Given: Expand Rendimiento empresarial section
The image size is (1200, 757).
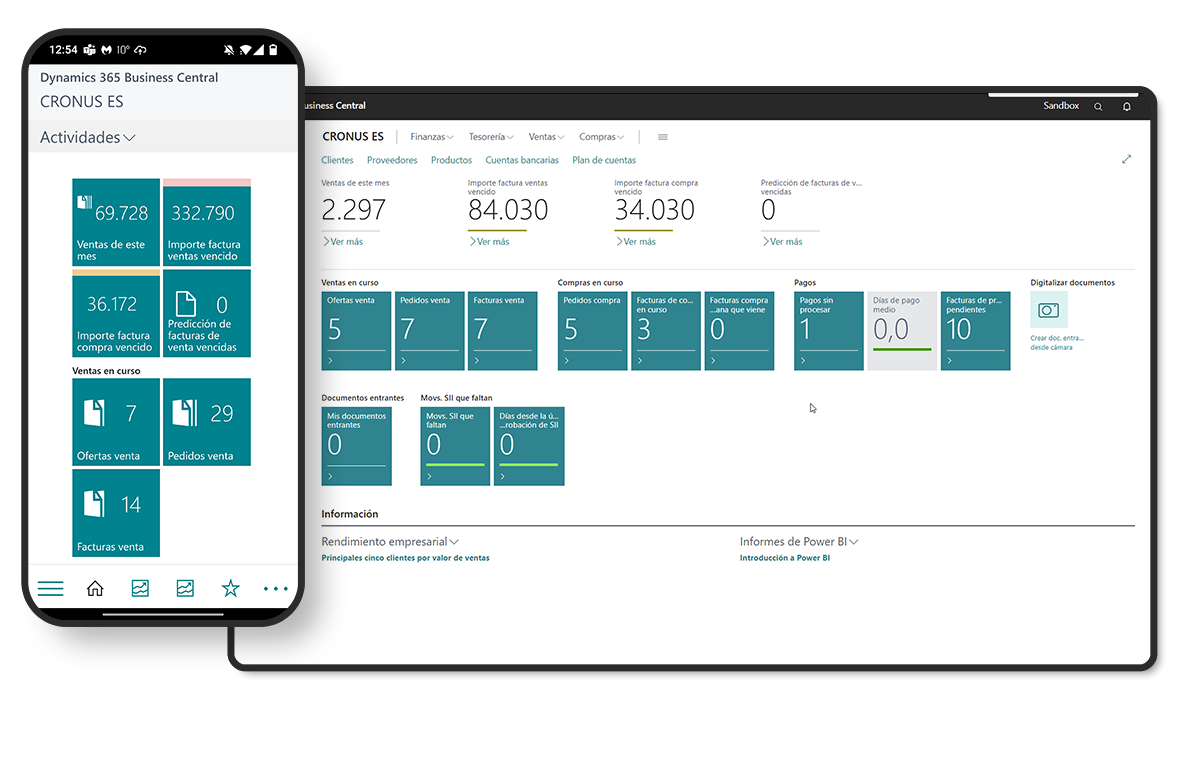Looking at the screenshot, I should click(x=390, y=542).
